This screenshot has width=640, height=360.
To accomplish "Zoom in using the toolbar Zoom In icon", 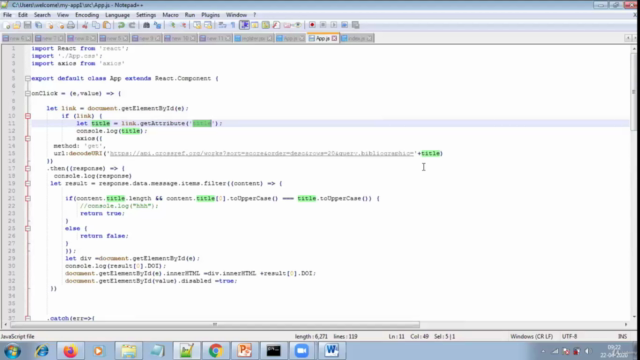I will [x=173, y=25].
